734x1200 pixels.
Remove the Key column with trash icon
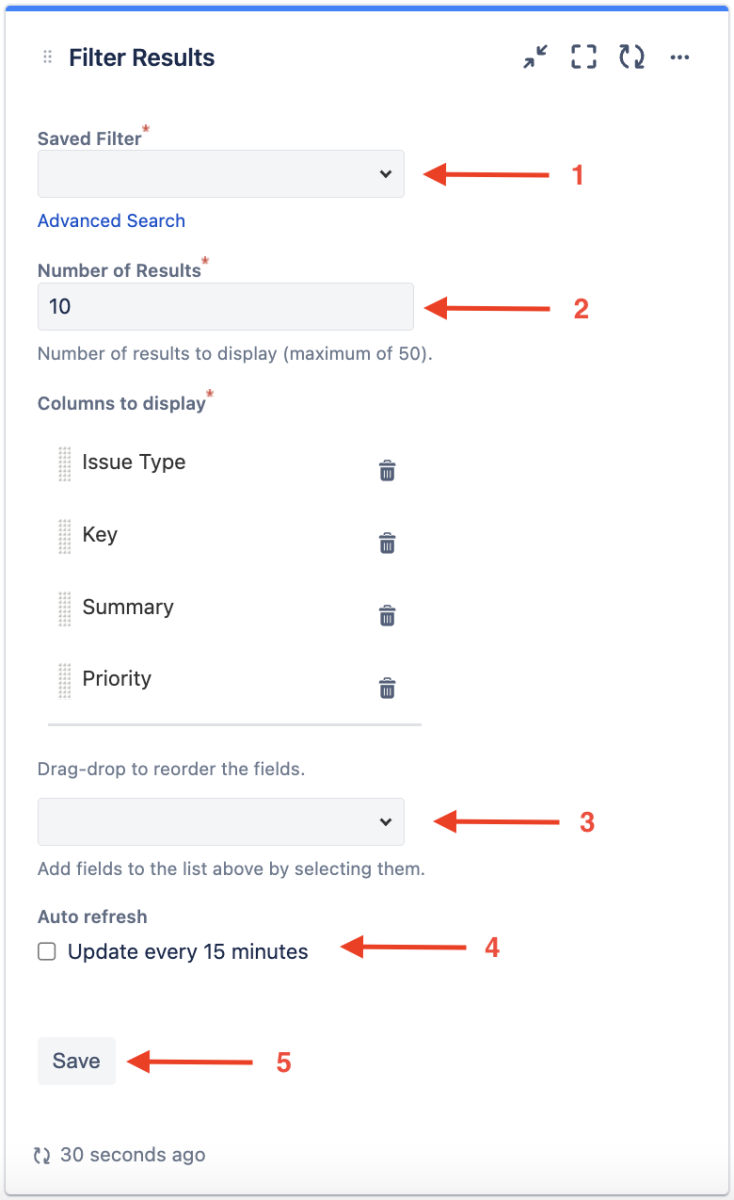point(387,543)
